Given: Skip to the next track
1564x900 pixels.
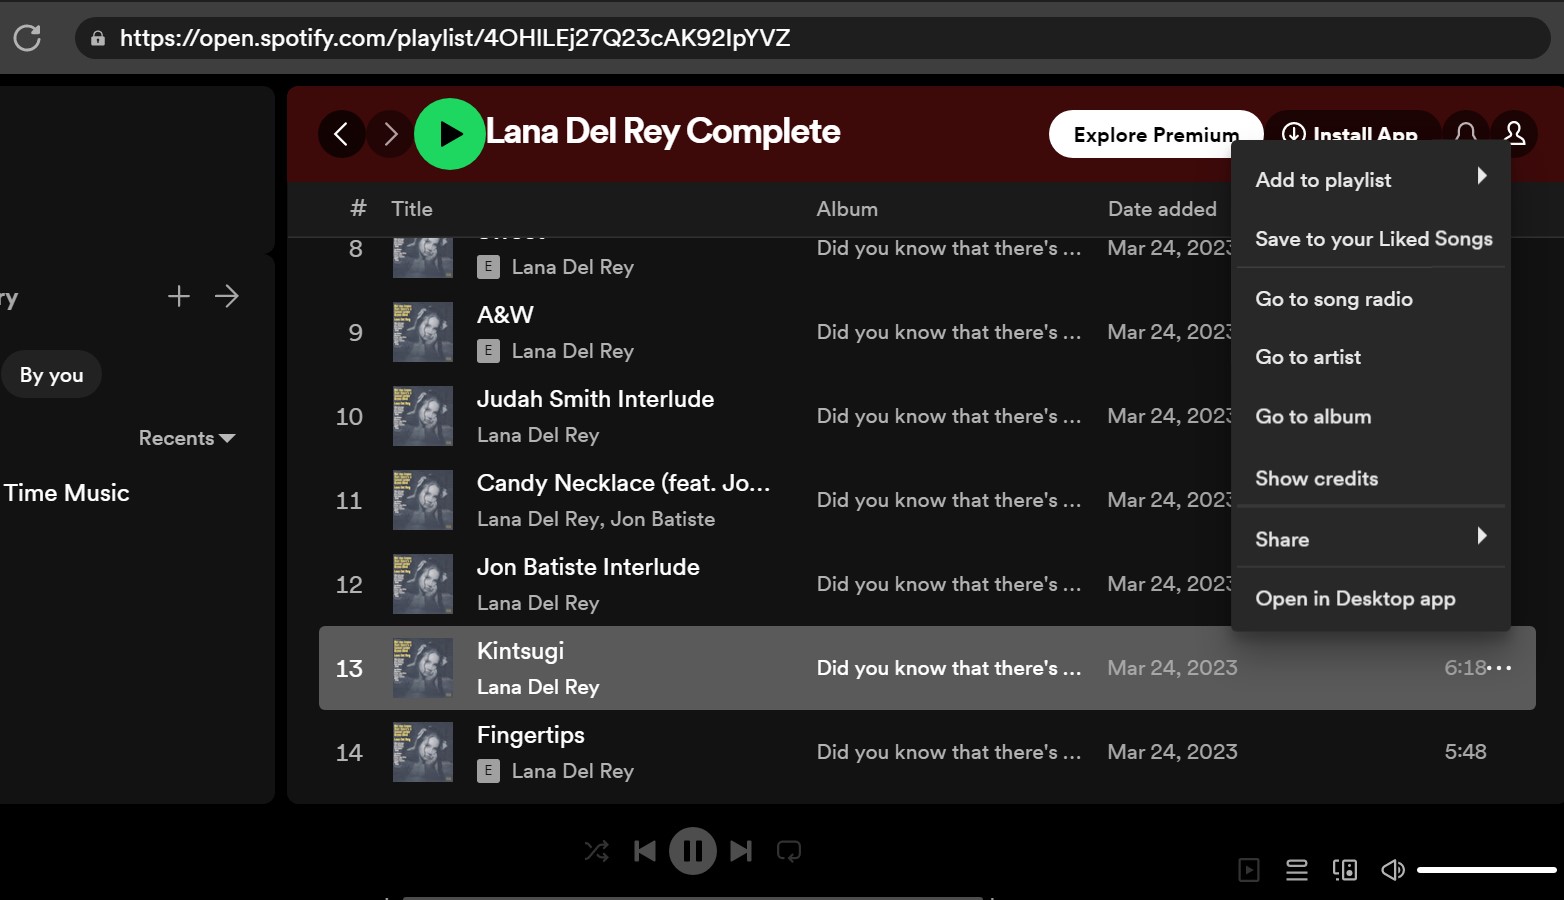Looking at the screenshot, I should (741, 851).
